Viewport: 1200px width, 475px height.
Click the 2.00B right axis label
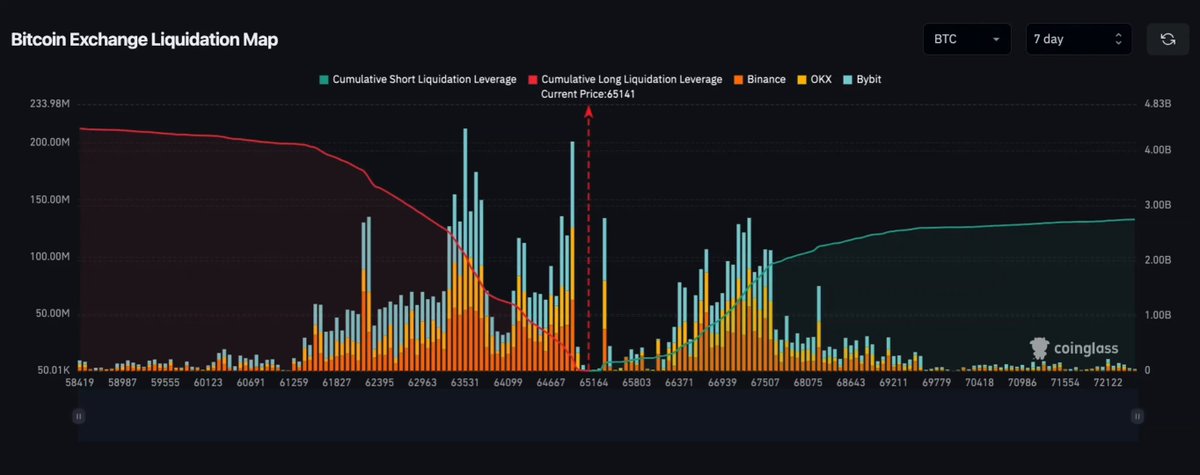coord(1157,259)
